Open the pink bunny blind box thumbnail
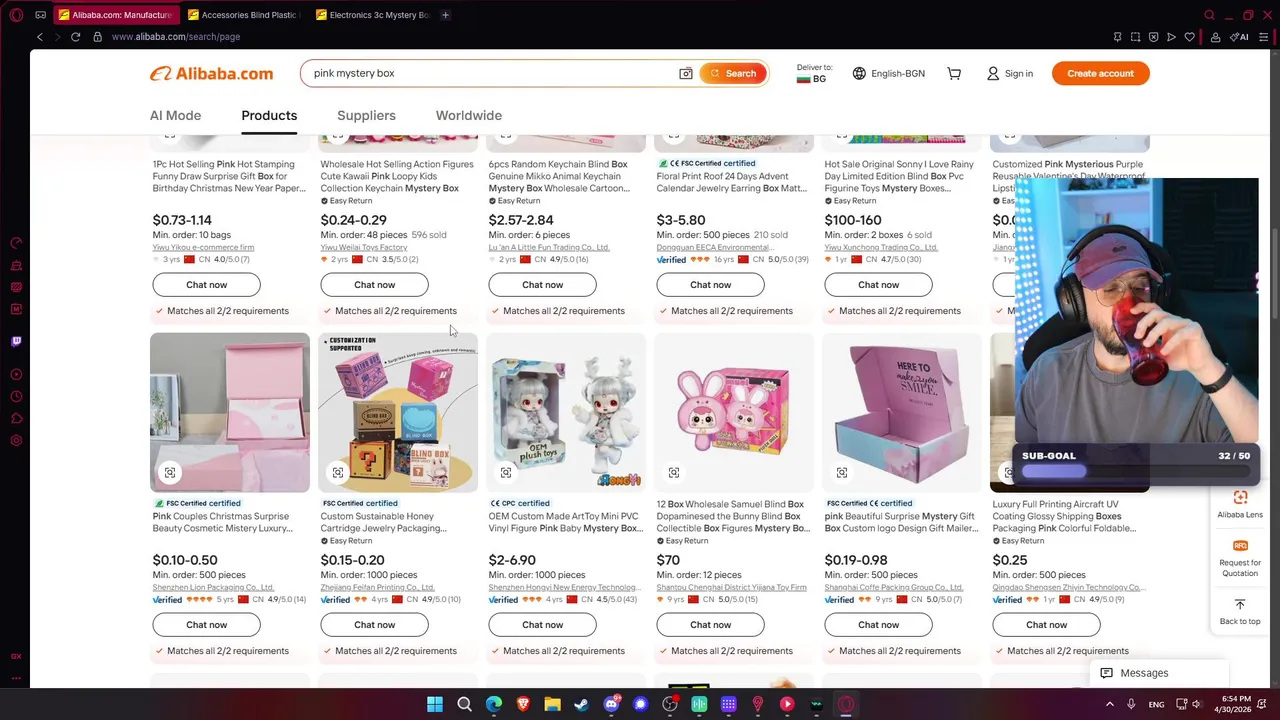This screenshot has width=1280, height=720. pyautogui.click(x=734, y=412)
